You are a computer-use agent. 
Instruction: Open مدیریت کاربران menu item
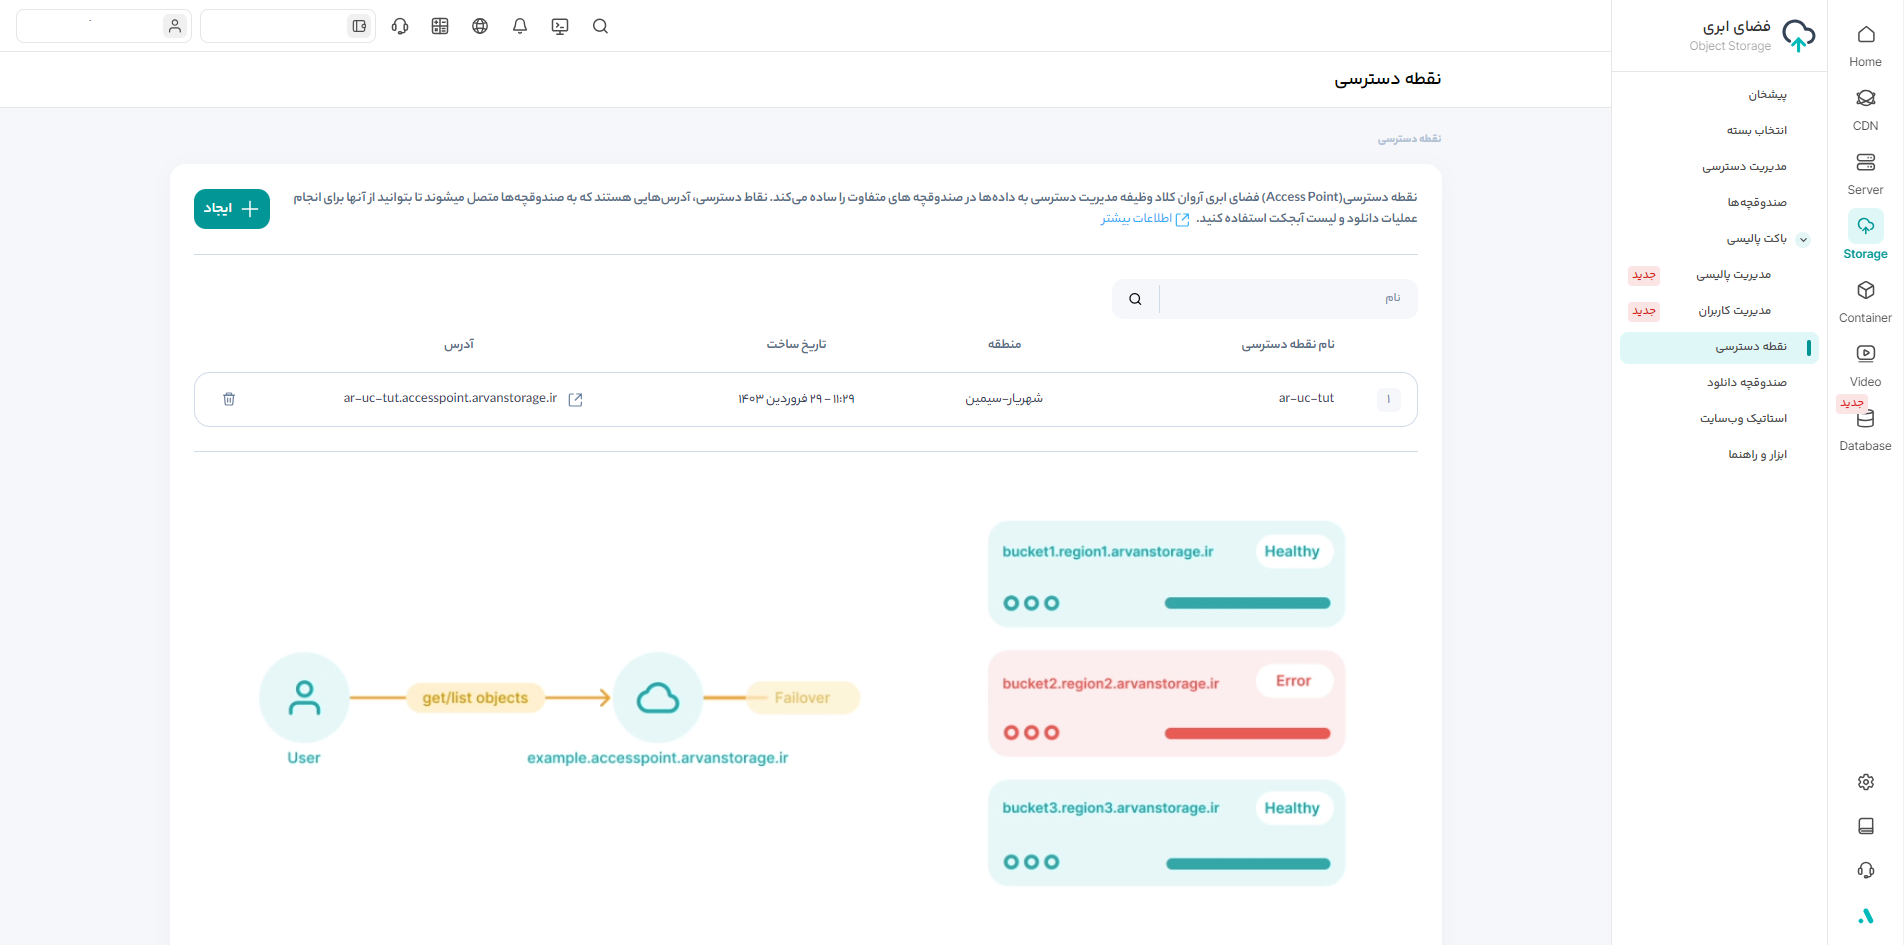point(1734,311)
